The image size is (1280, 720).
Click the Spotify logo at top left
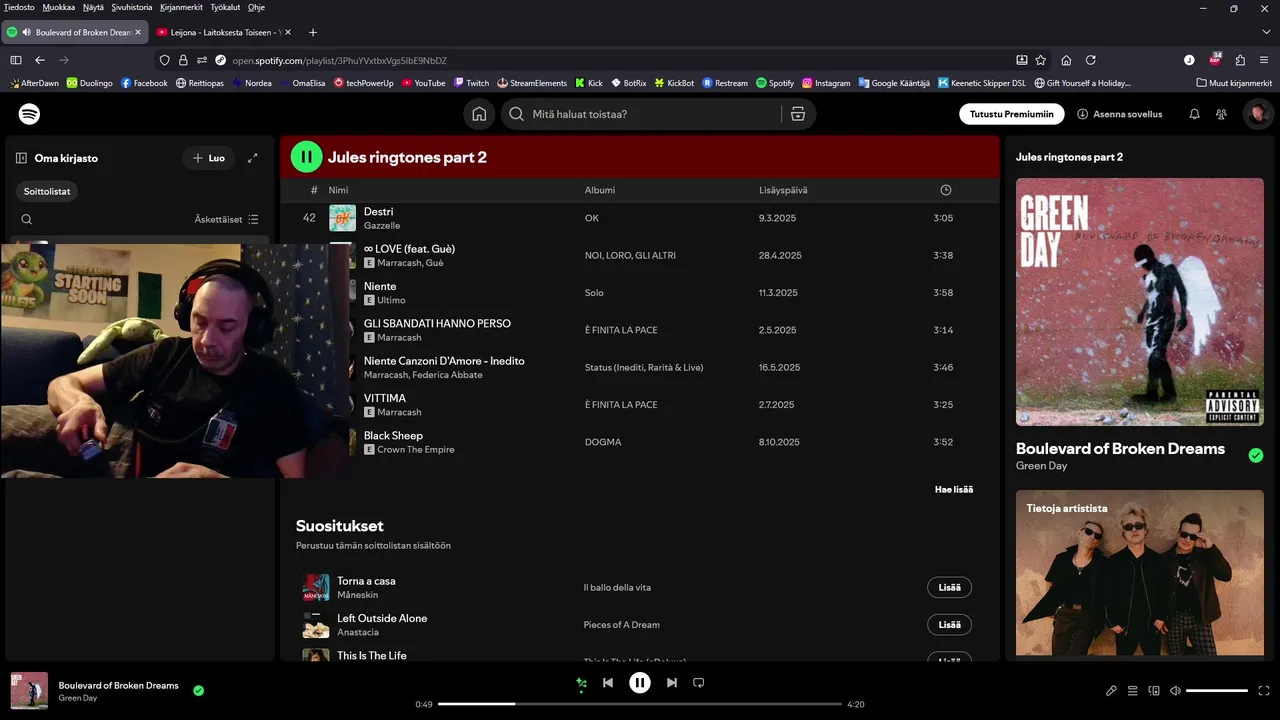click(x=30, y=114)
